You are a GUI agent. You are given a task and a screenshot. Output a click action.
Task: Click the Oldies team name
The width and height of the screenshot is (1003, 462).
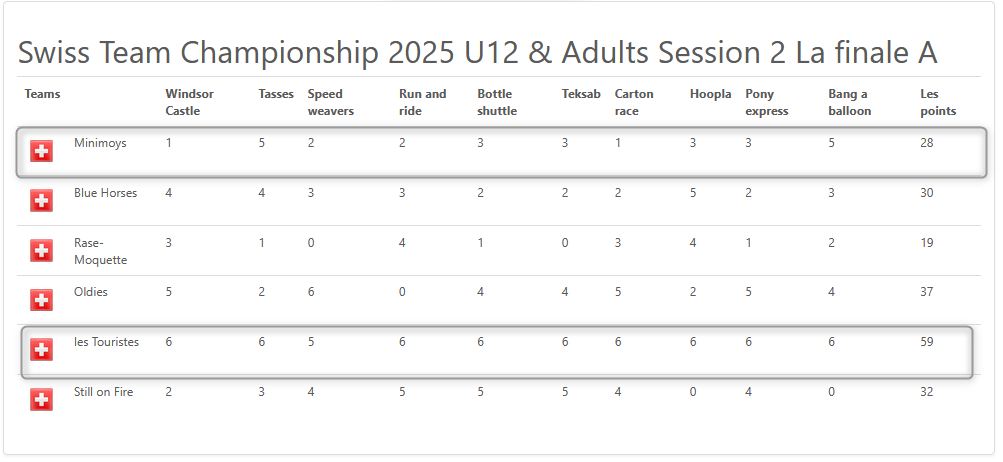coord(91,292)
